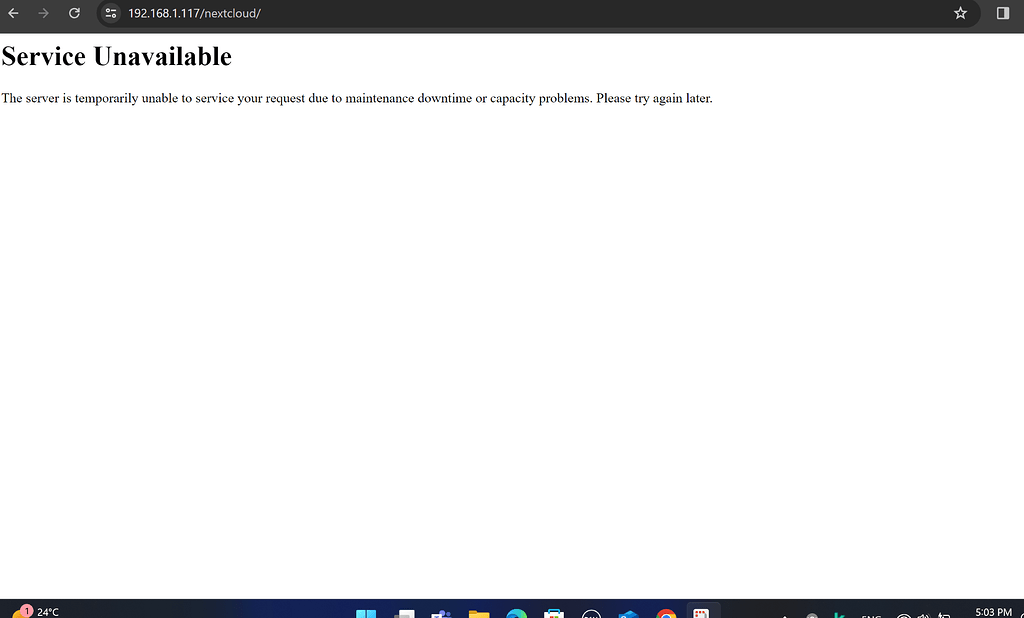1024x618 pixels.
Task: Reload the Nextcloud page
Action: 74,13
